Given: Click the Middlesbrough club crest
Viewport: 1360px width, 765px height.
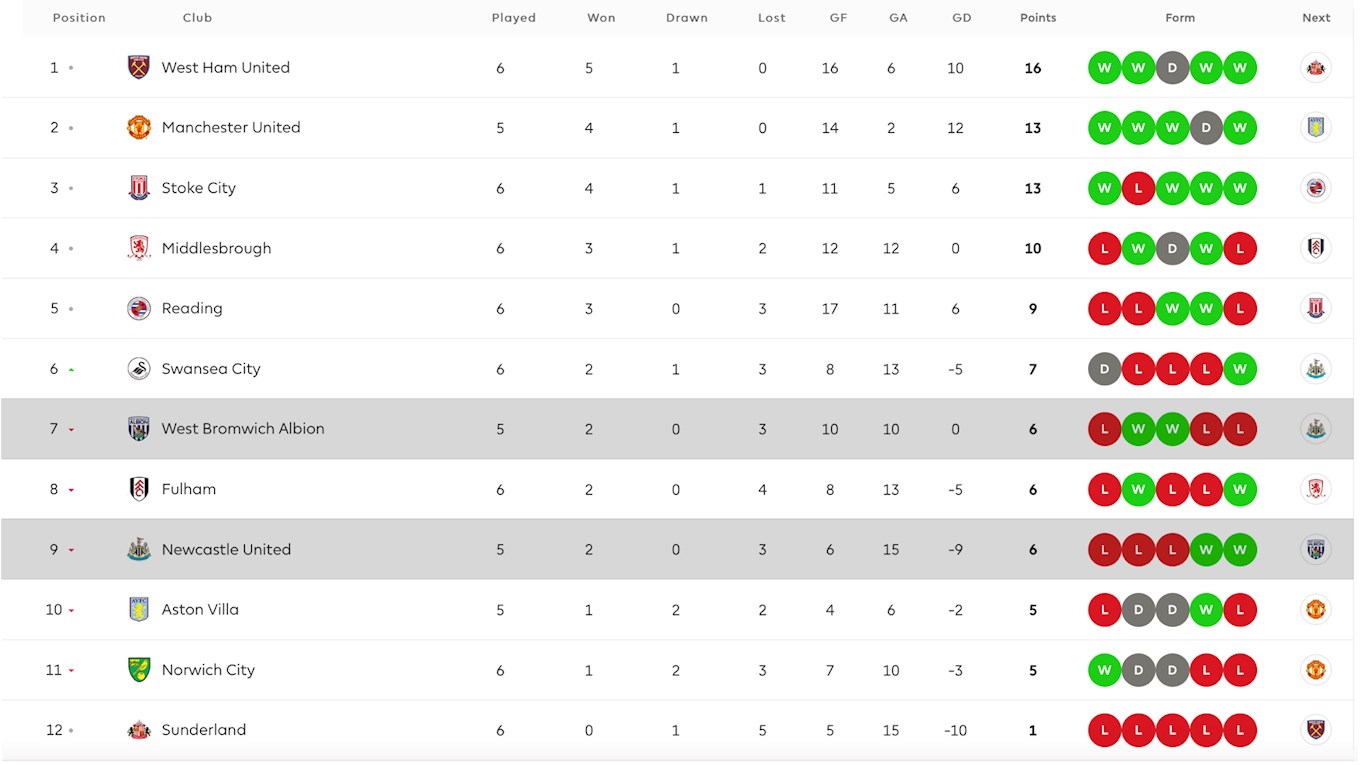Looking at the screenshot, I should coord(139,248).
